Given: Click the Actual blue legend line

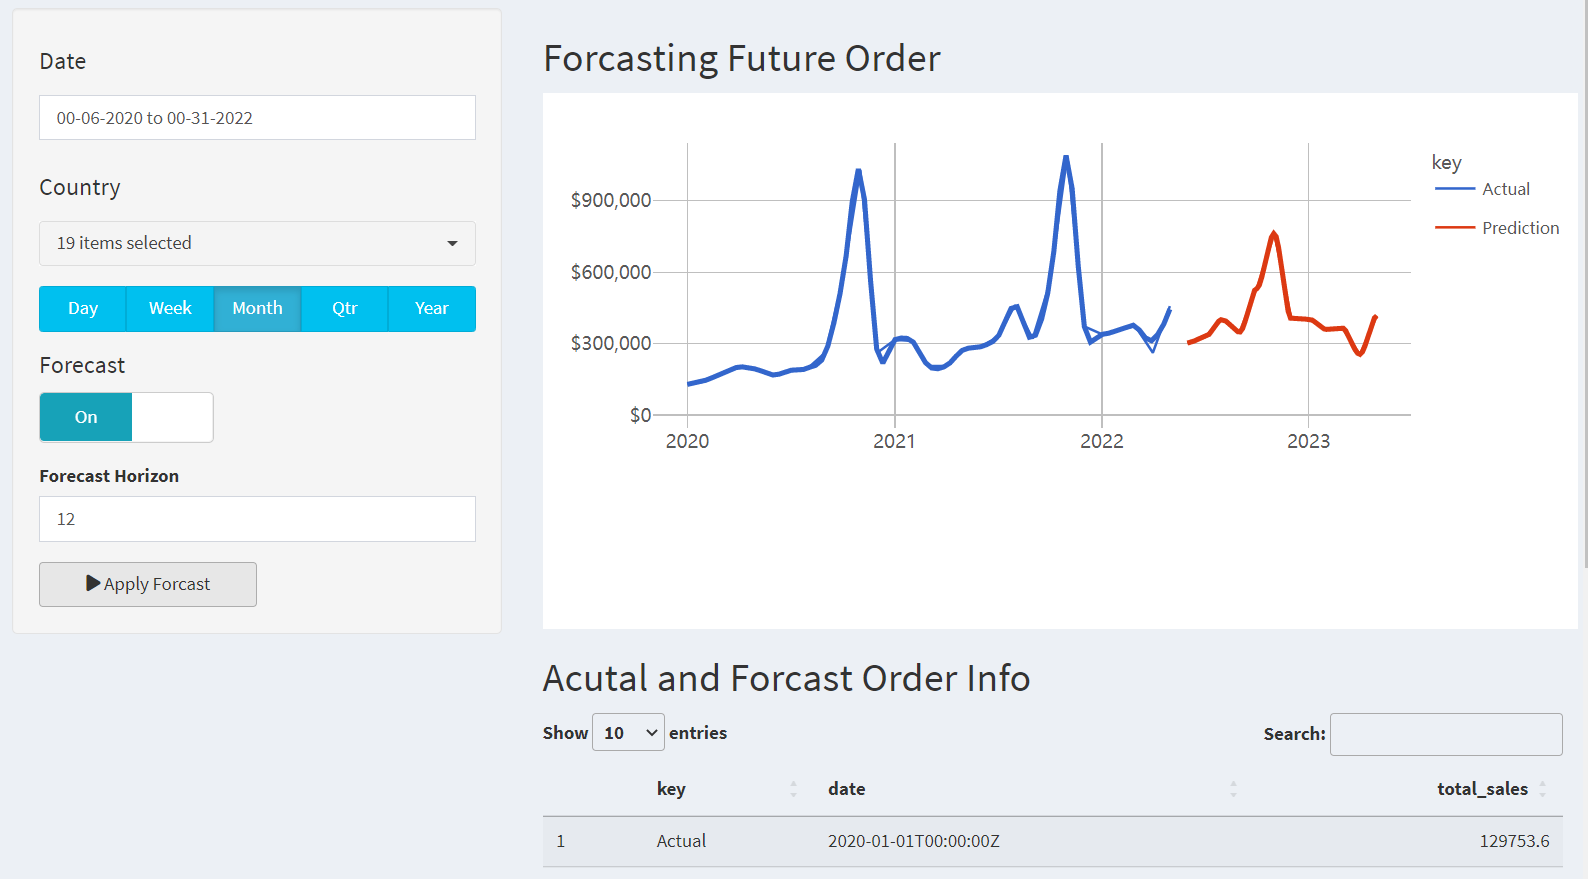Looking at the screenshot, I should pyautogui.click(x=1455, y=189).
